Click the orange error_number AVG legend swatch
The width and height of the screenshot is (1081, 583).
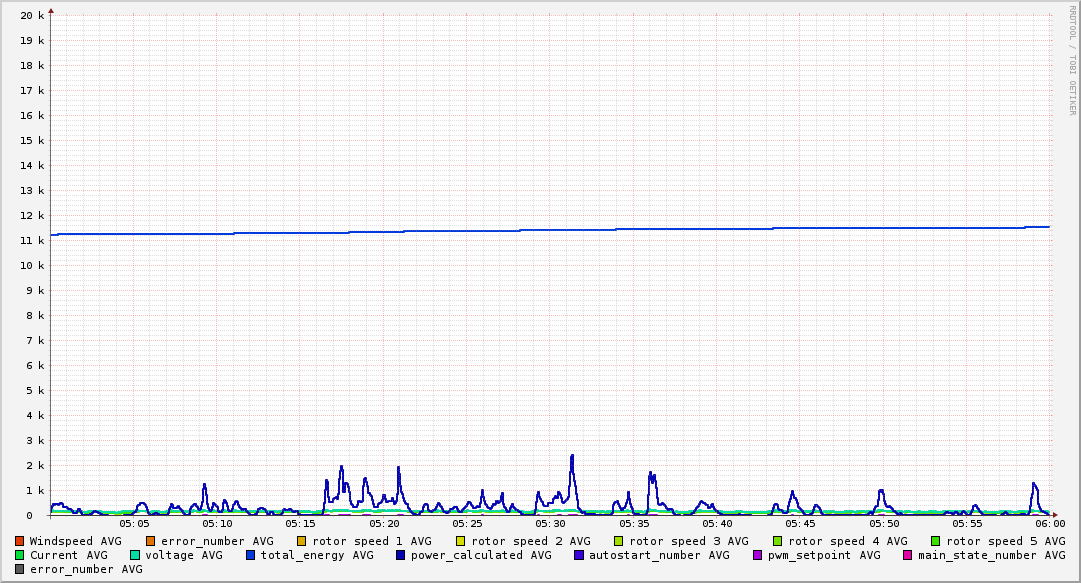(151, 541)
